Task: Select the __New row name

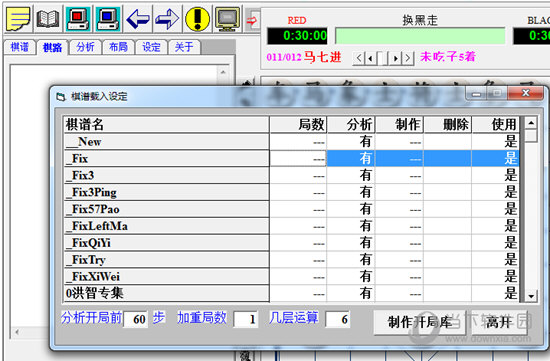Action: coord(167,142)
